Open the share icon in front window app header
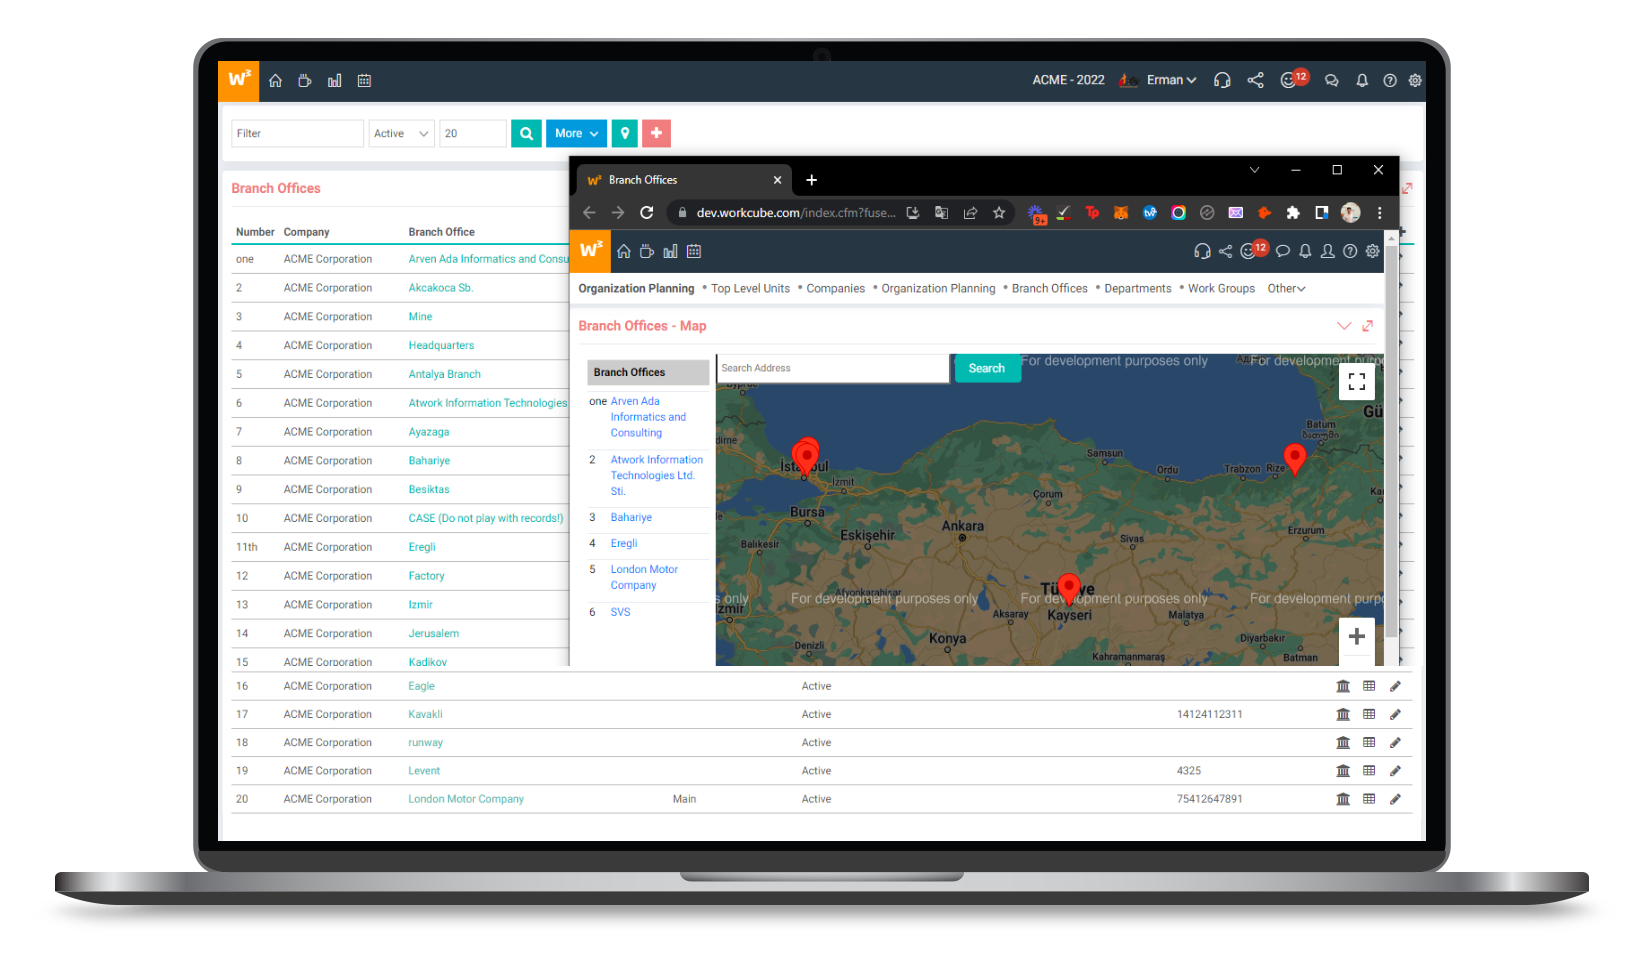1649x955 pixels. tap(1226, 251)
